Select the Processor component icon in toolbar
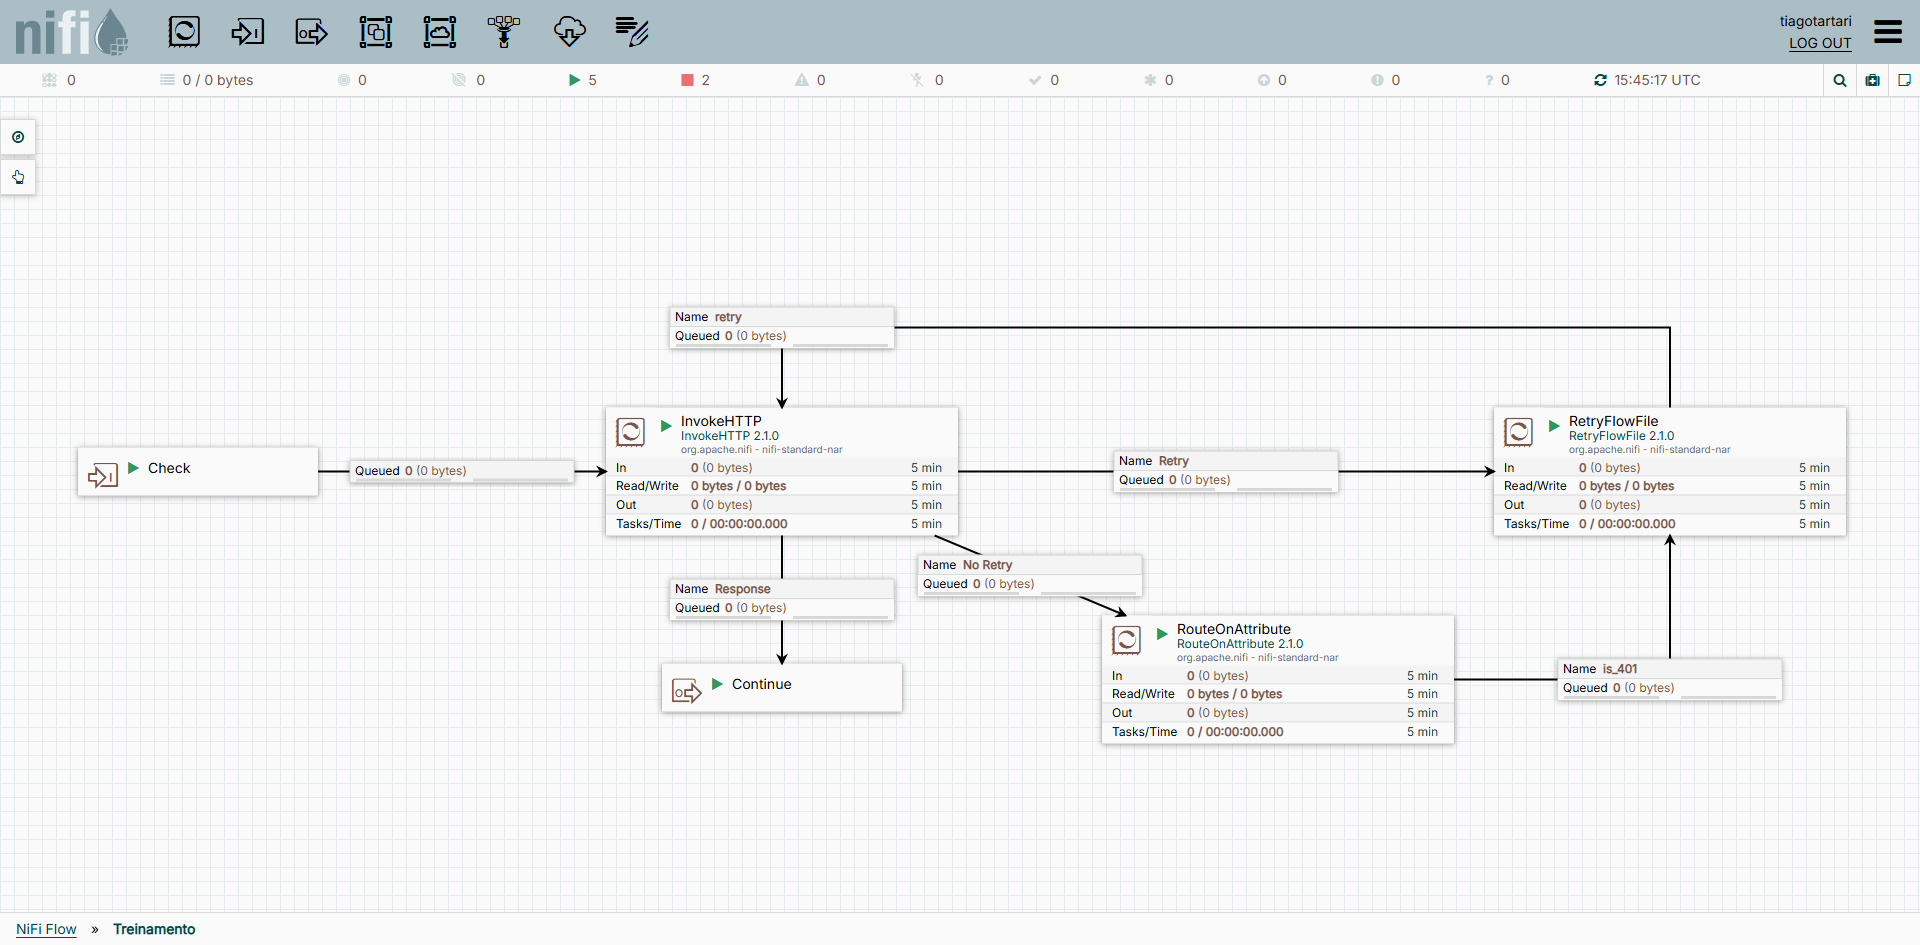1920x945 pixels. pos(184,32)
